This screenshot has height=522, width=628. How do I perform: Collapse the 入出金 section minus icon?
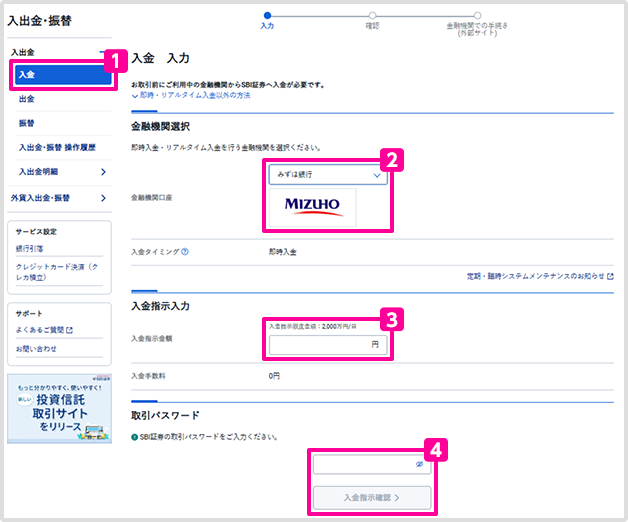pyautogui.click(x=102, y=52)
